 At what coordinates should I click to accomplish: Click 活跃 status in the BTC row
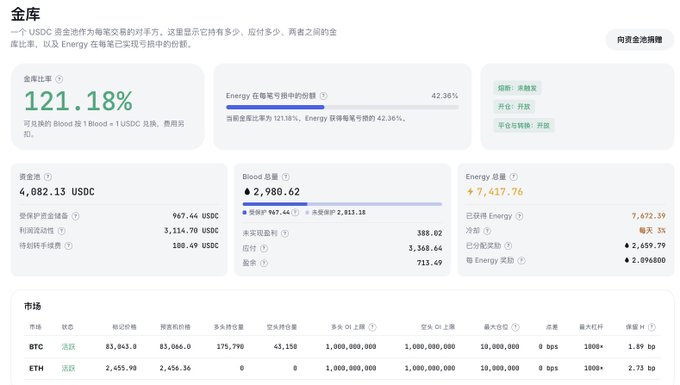coord(68,346)
